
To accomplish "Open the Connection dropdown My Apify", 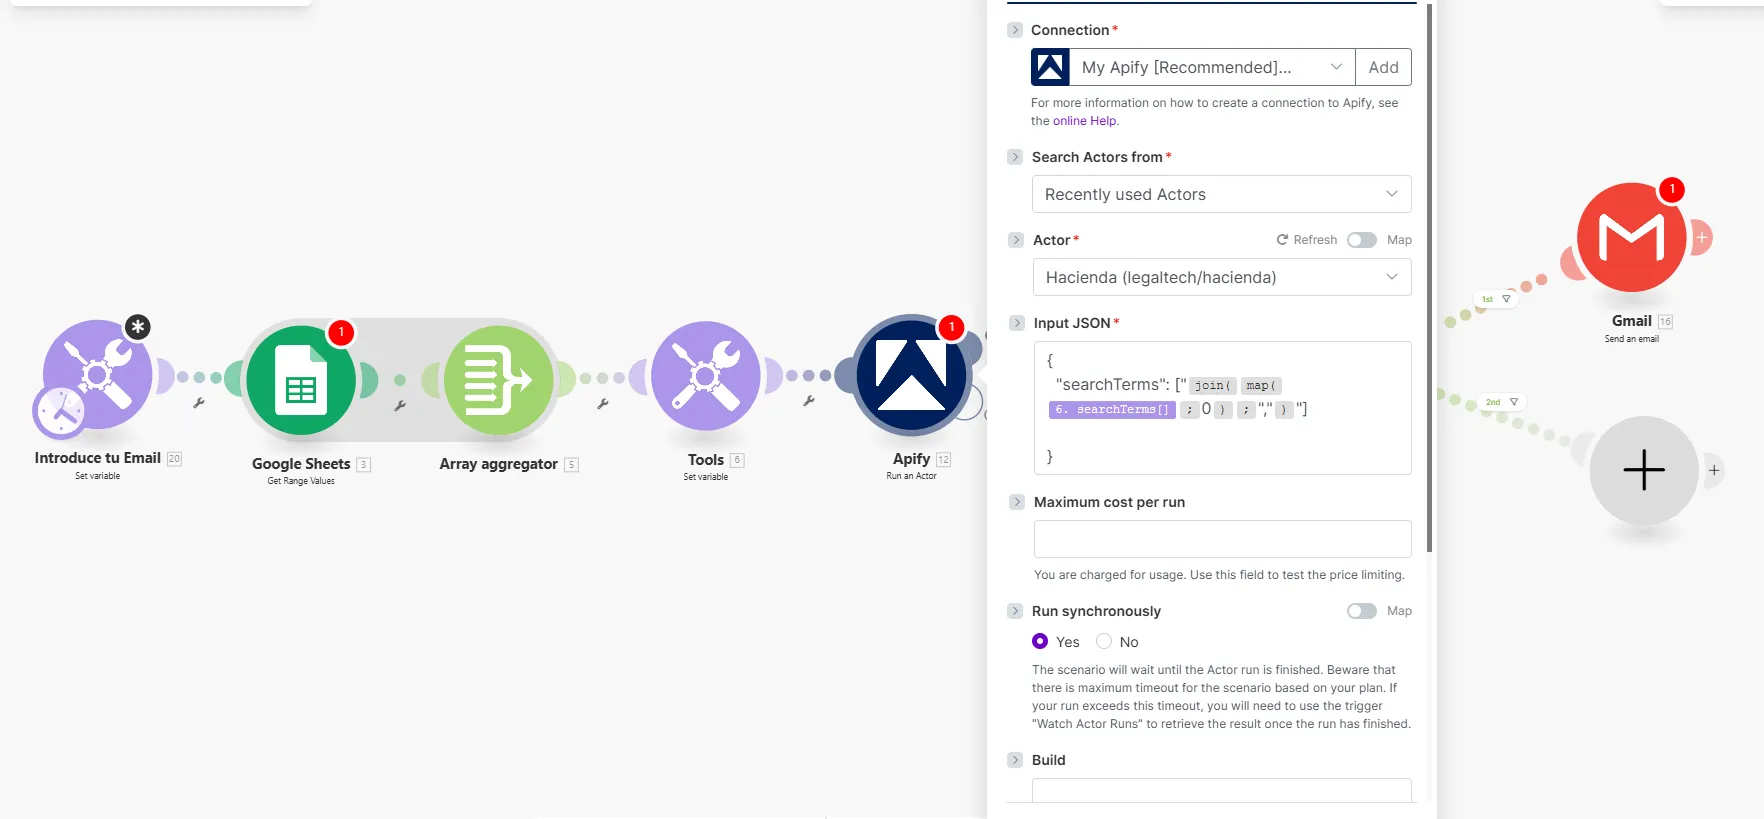I will click(1212, 67).
